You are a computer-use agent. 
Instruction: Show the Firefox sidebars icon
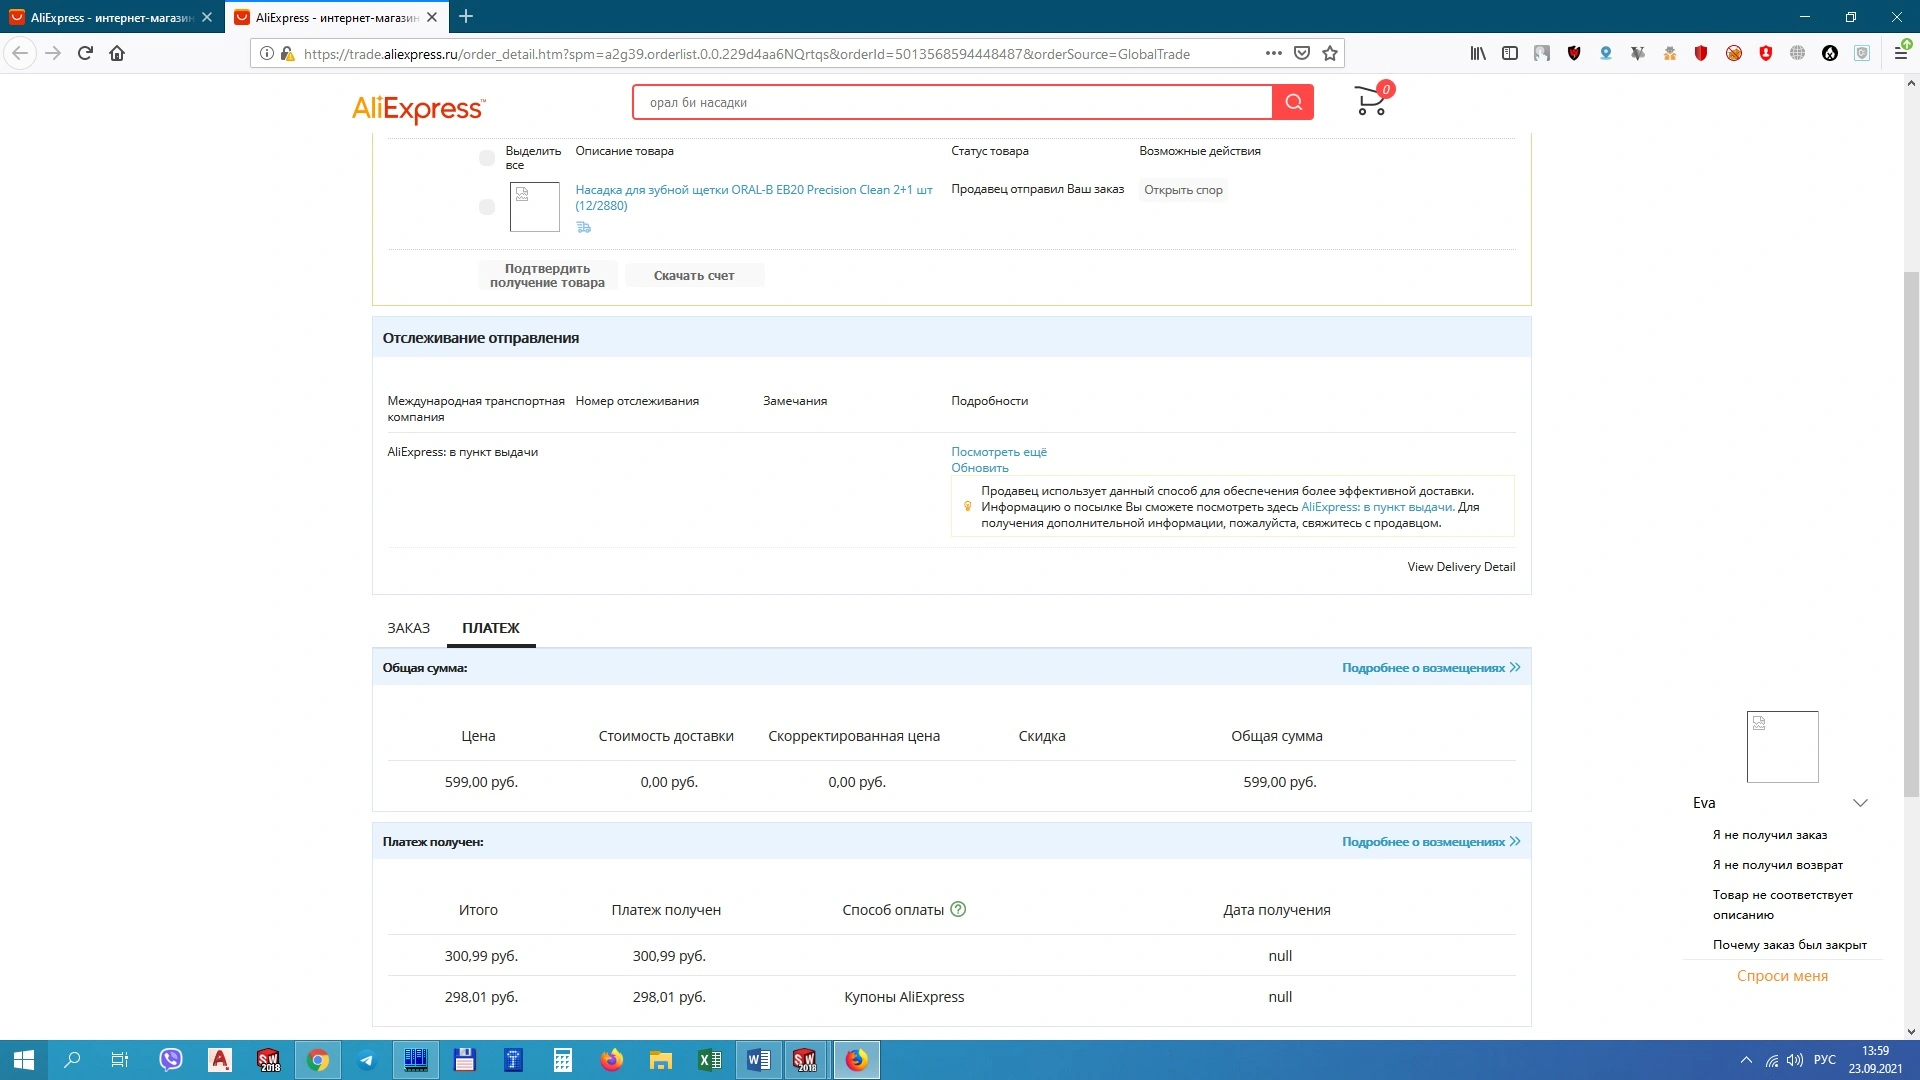(1510, 54)
